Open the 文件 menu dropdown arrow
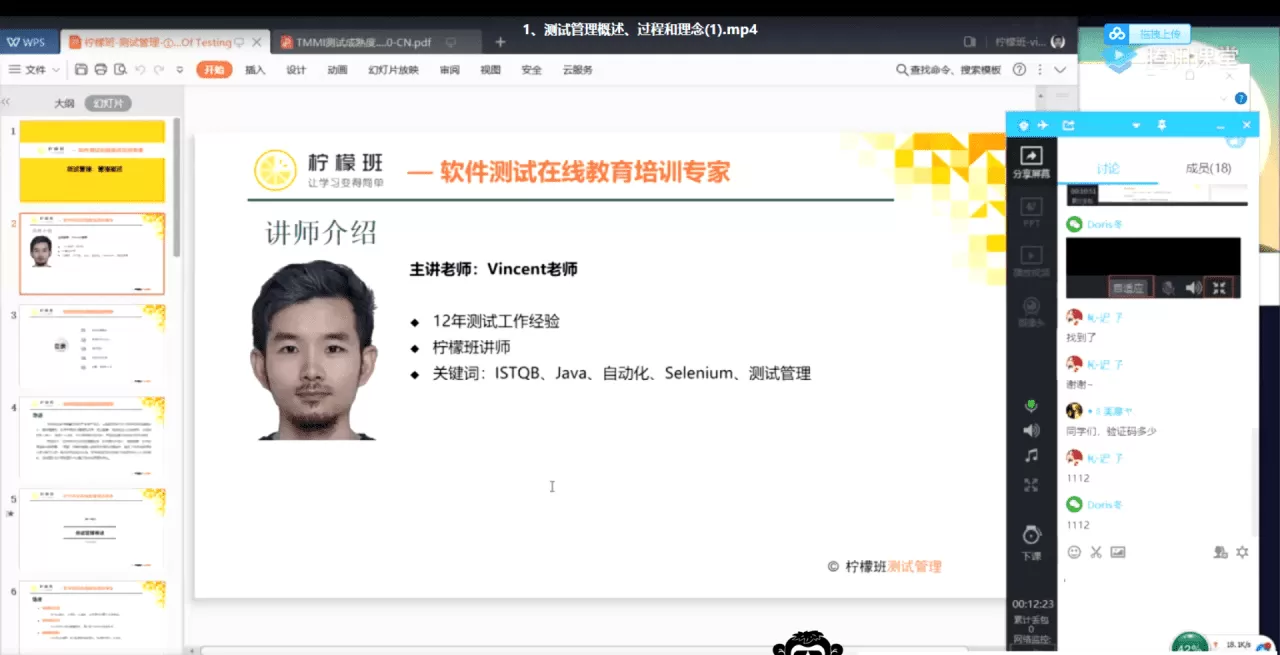 coord(55,69)
